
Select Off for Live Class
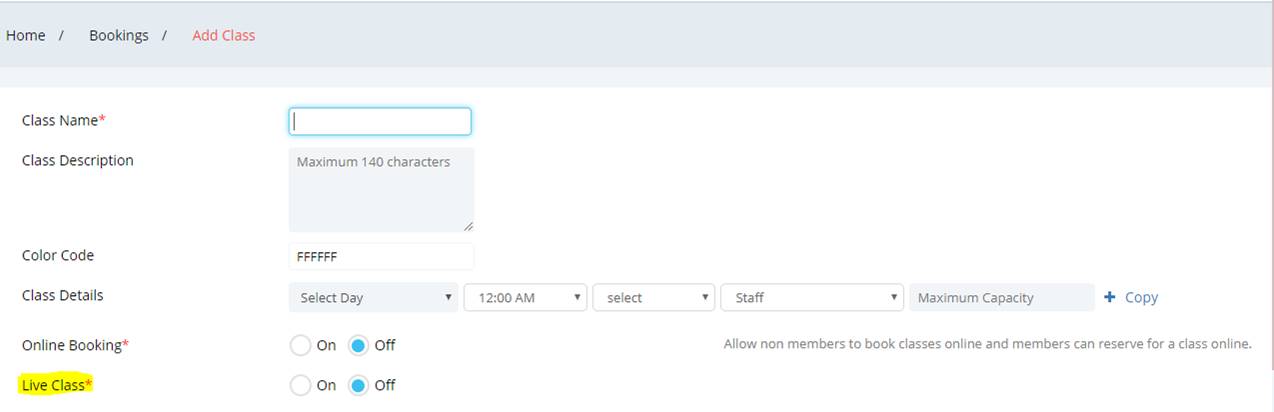point(359,385)
